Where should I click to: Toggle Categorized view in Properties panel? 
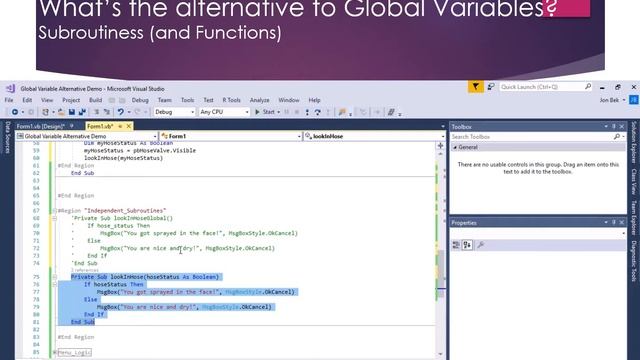click(x=456, y=245)
